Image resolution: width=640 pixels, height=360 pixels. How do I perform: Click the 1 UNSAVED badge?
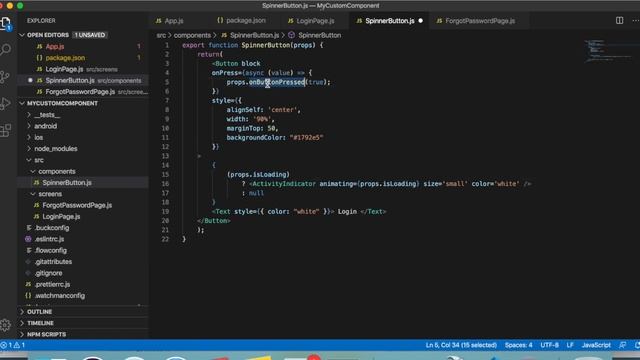tap(90, 35)
